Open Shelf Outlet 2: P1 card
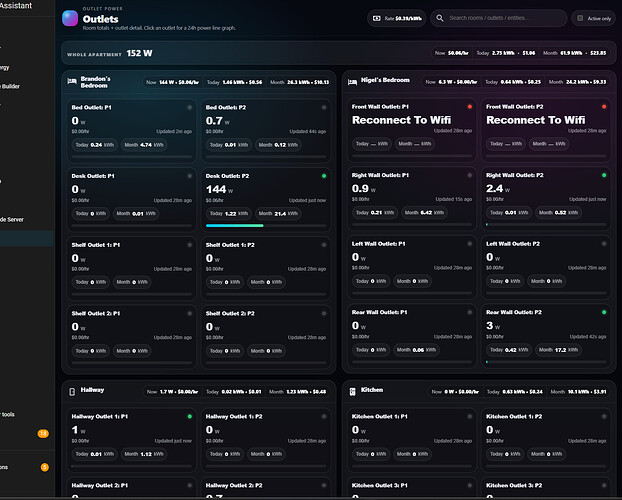The image size is (622, 500). pos(131,337)
